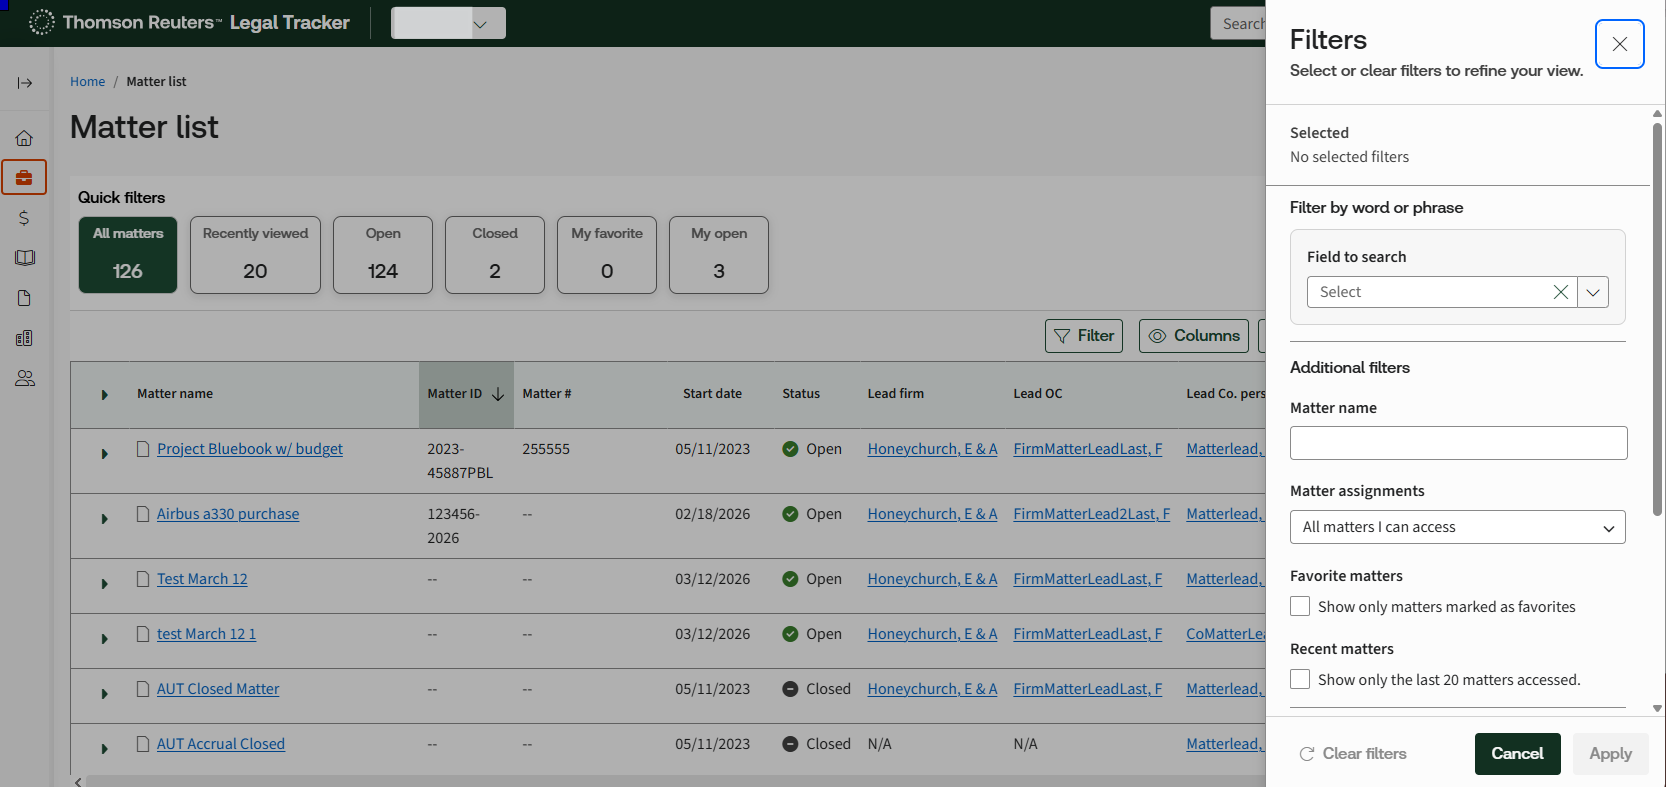The width and height of the screenshot is (1666, 787).
Task: Open the documents page icon in sidebar
Action: 25,298
